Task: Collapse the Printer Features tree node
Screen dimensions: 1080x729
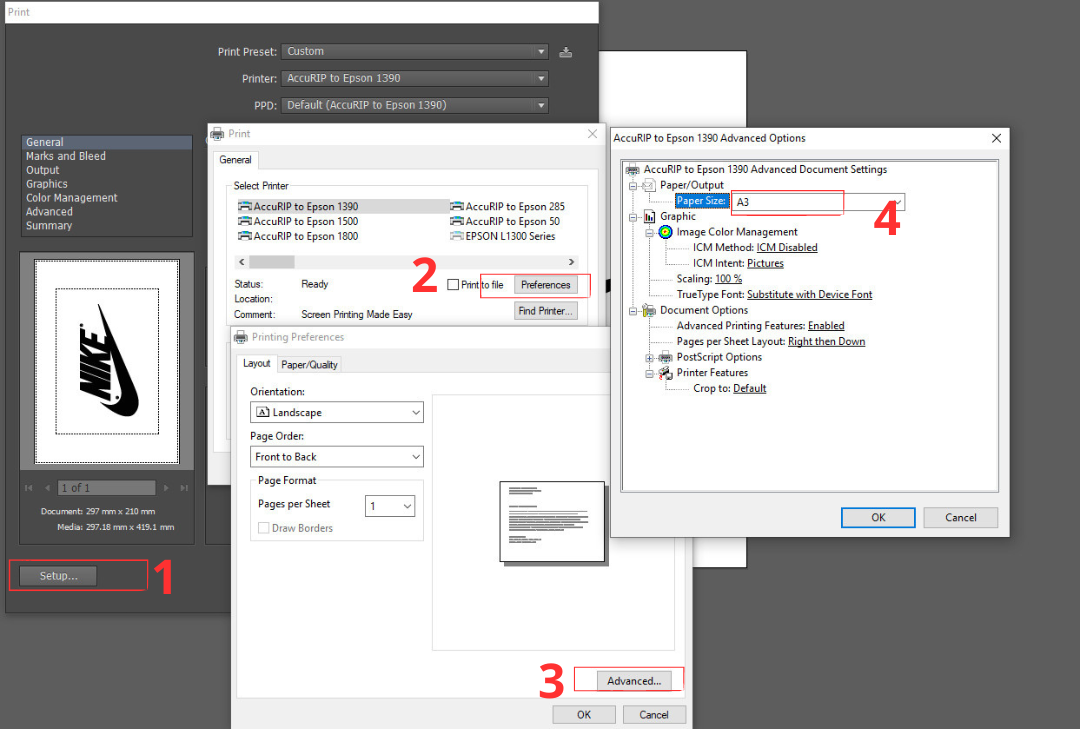Action: pos(650,373)
